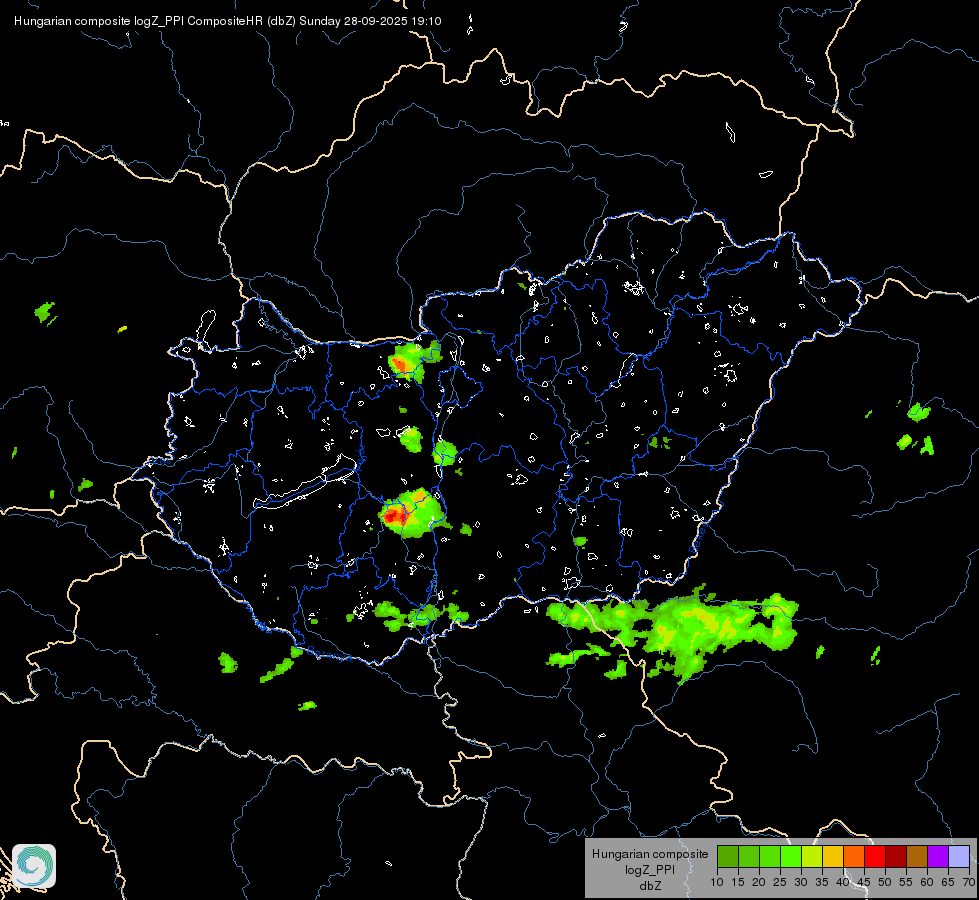Viewport: 979px width, 900px height.
Task: Click the '40' value on the legend scale
Action: [x=843, y=883]
